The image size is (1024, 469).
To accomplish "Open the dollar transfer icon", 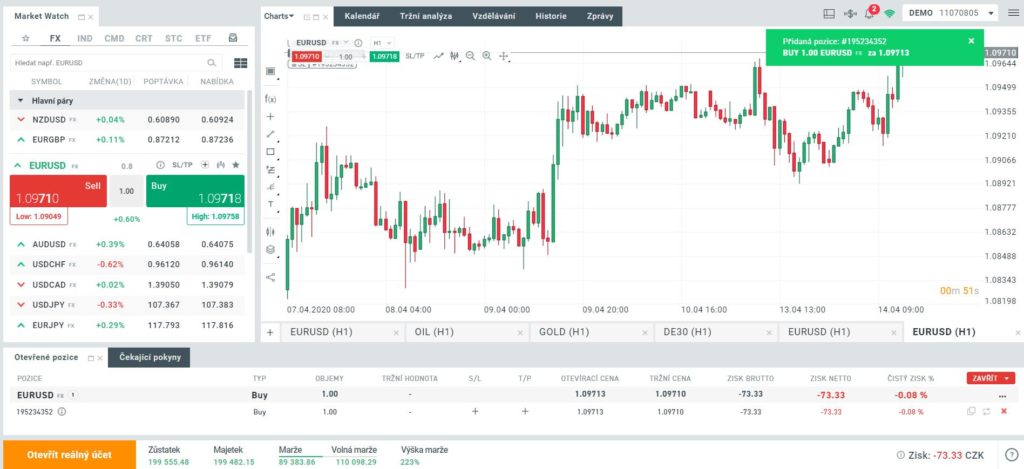I will [x=850, y=13].
